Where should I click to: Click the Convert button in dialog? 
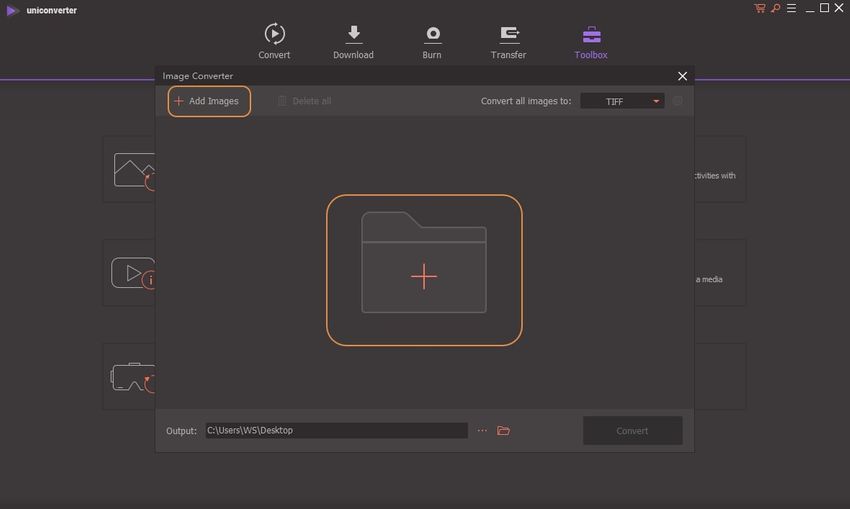point(632,431)
